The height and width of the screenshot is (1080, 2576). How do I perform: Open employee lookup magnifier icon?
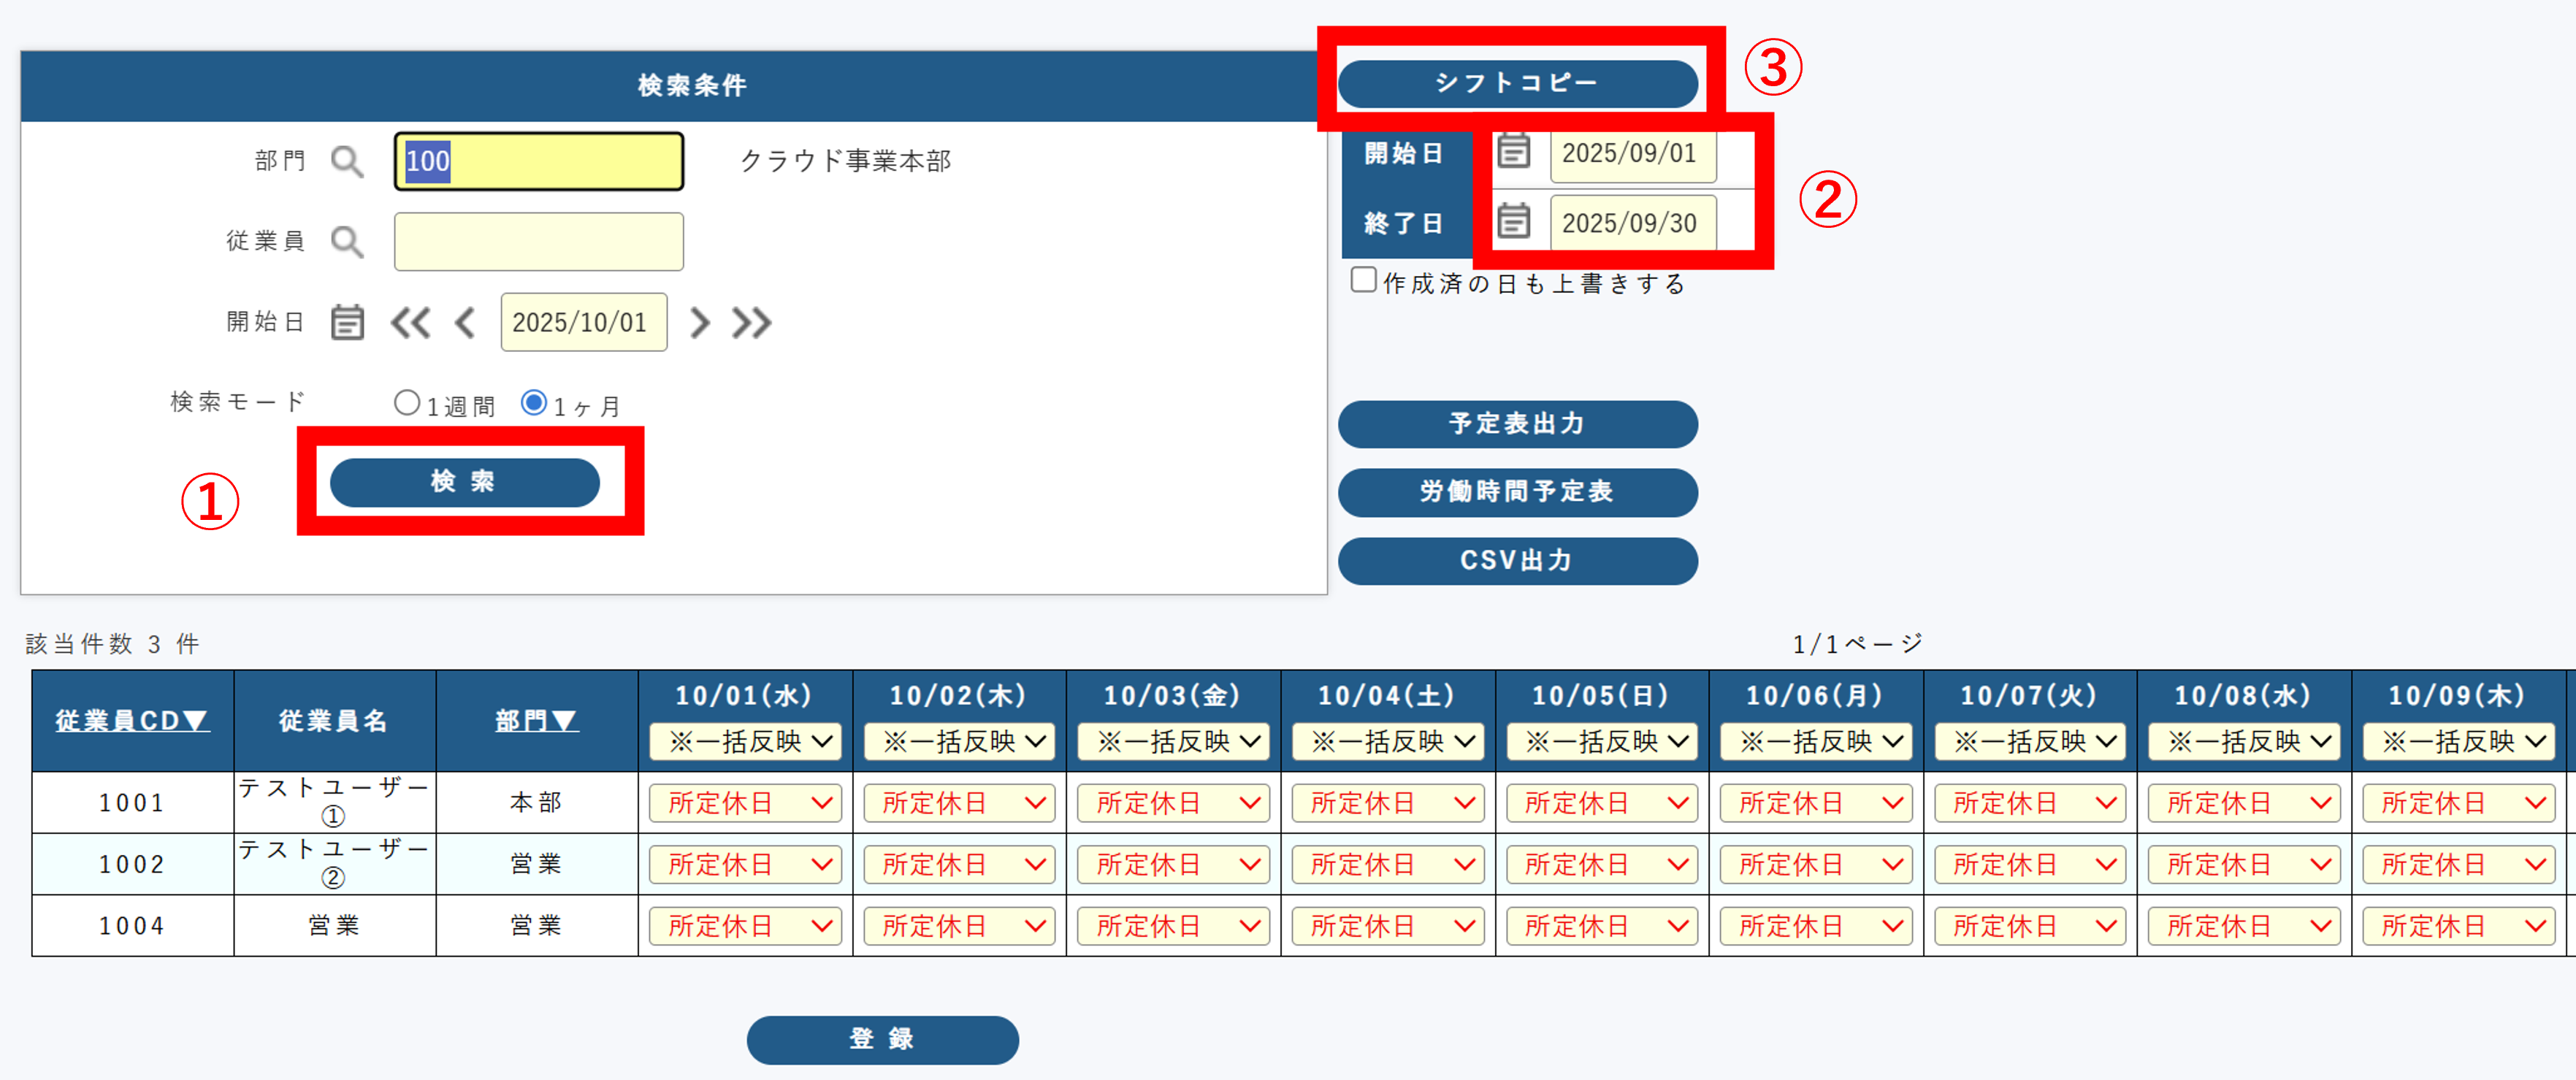[x=347, y=241]
